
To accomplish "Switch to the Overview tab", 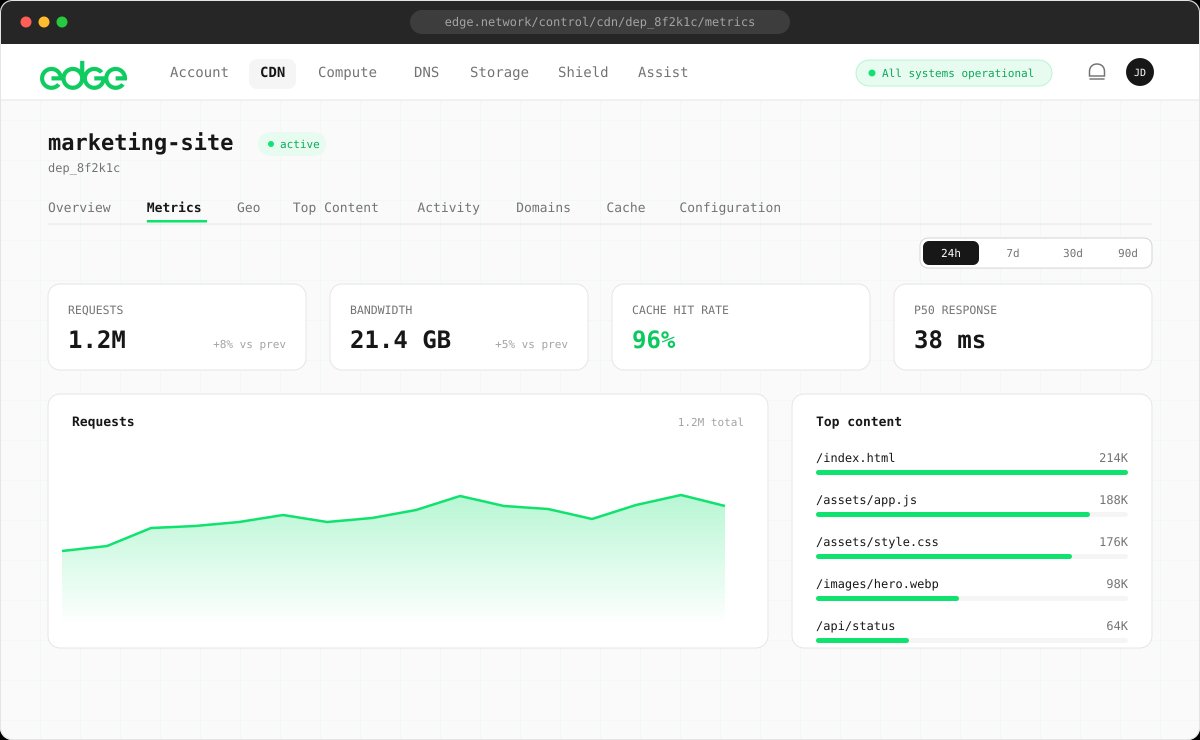I will [79, 208].
